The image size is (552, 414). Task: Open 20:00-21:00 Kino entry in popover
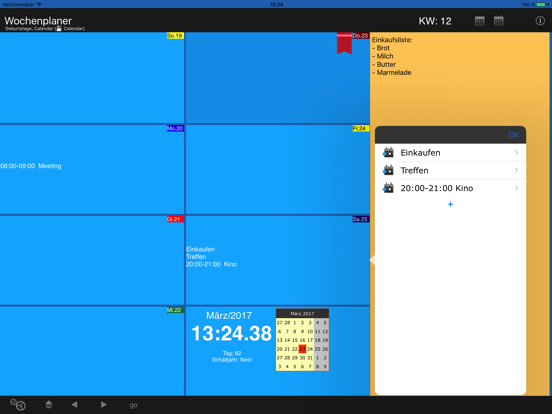click(x=450, y=188)
